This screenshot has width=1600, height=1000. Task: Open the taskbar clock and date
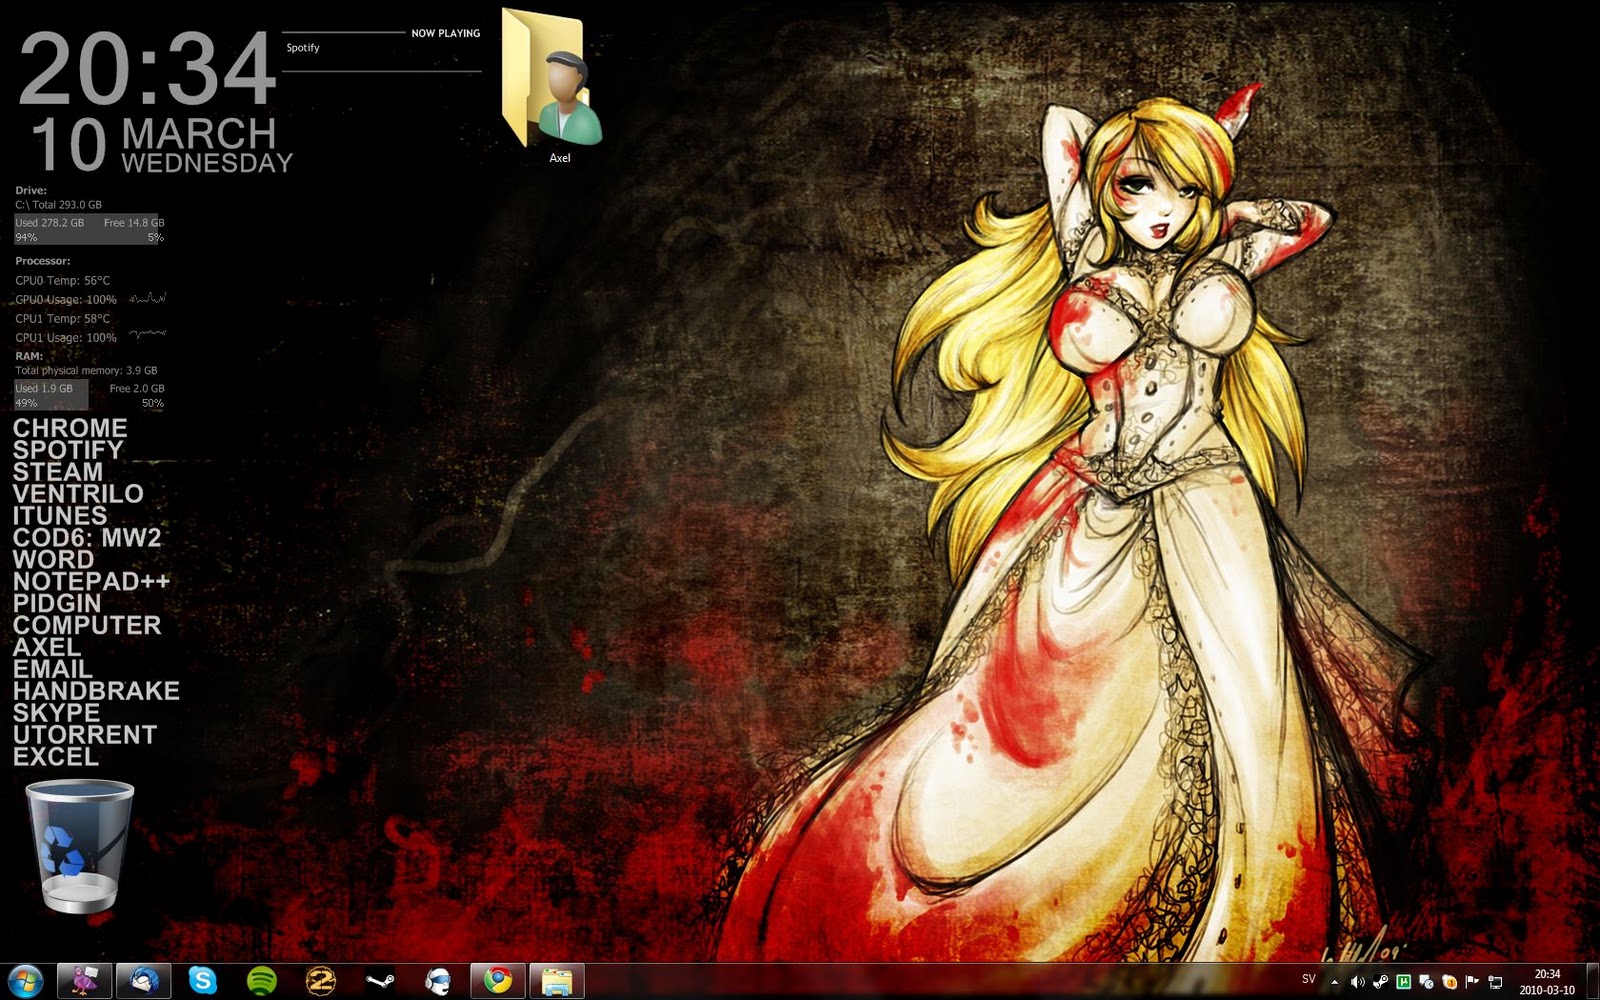(x=1547, y=981)
